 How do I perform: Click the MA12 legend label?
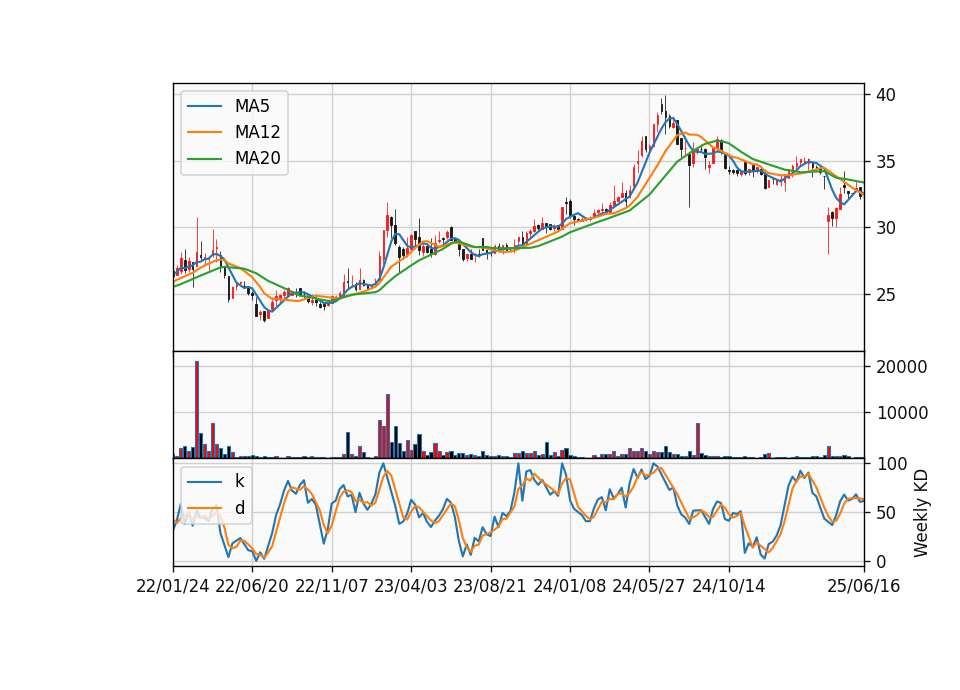click(257, 132)
